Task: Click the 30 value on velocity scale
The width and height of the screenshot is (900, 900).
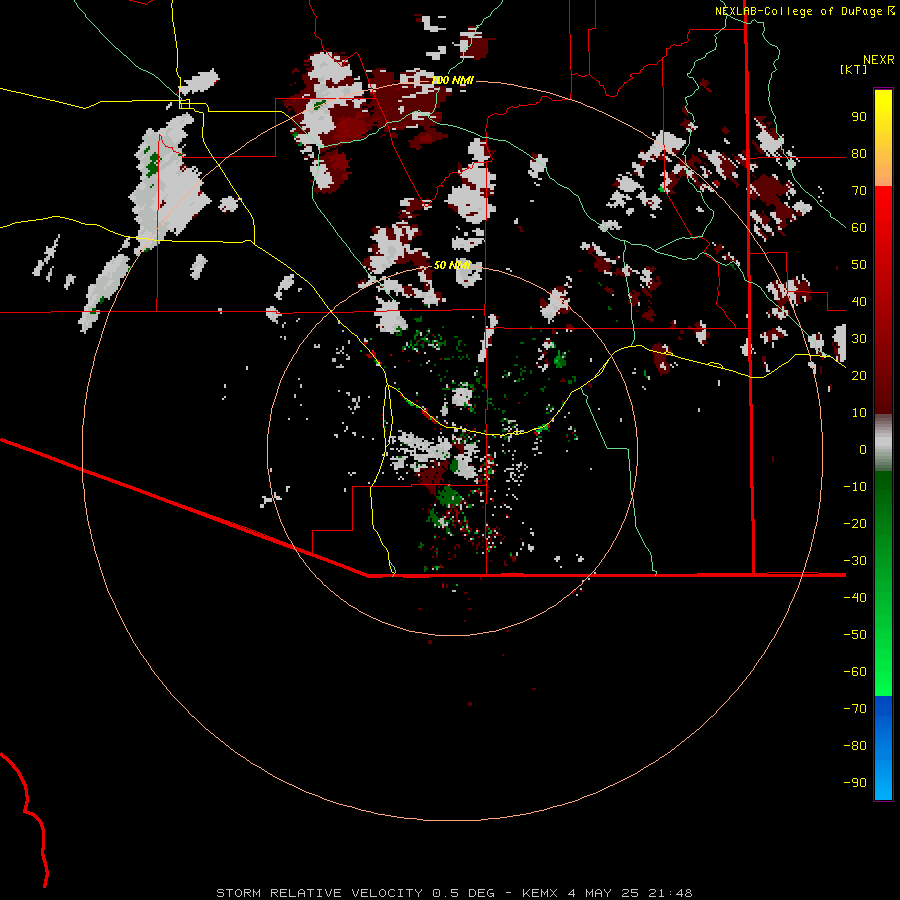Action: (x=859, y=339)
